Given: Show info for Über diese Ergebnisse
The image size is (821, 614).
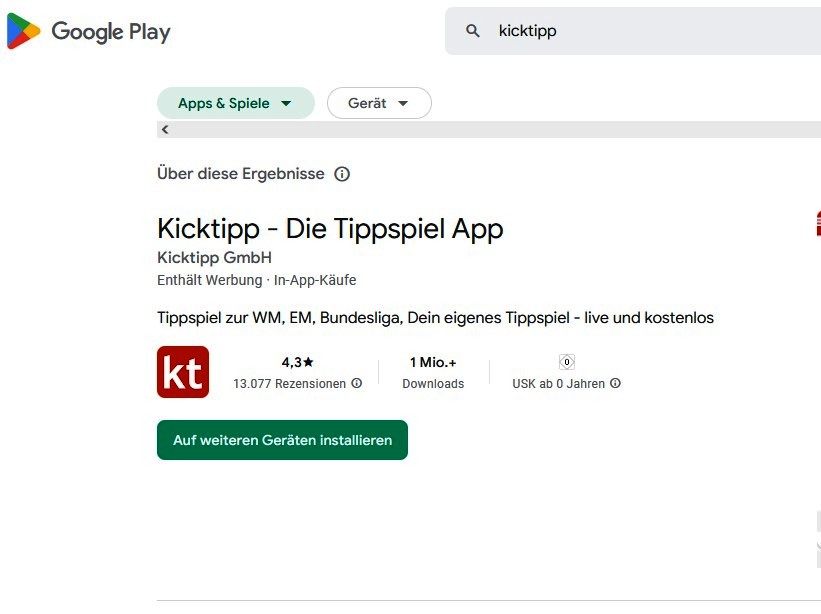Looking at the screenshot, I should (342, 174).
